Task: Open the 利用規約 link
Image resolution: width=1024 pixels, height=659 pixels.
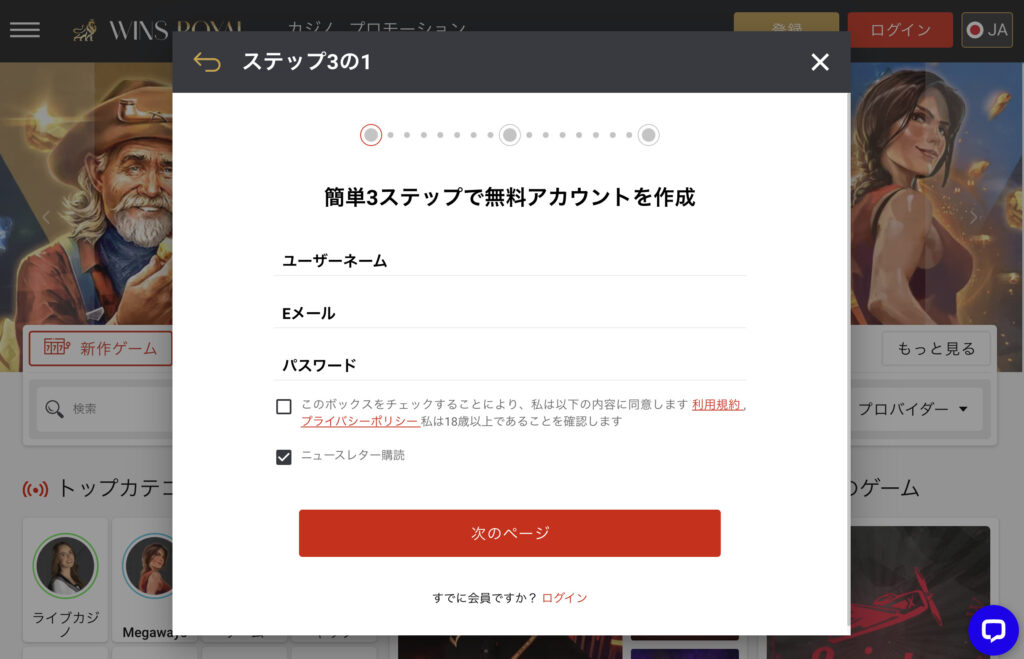Action: [716, 404]
